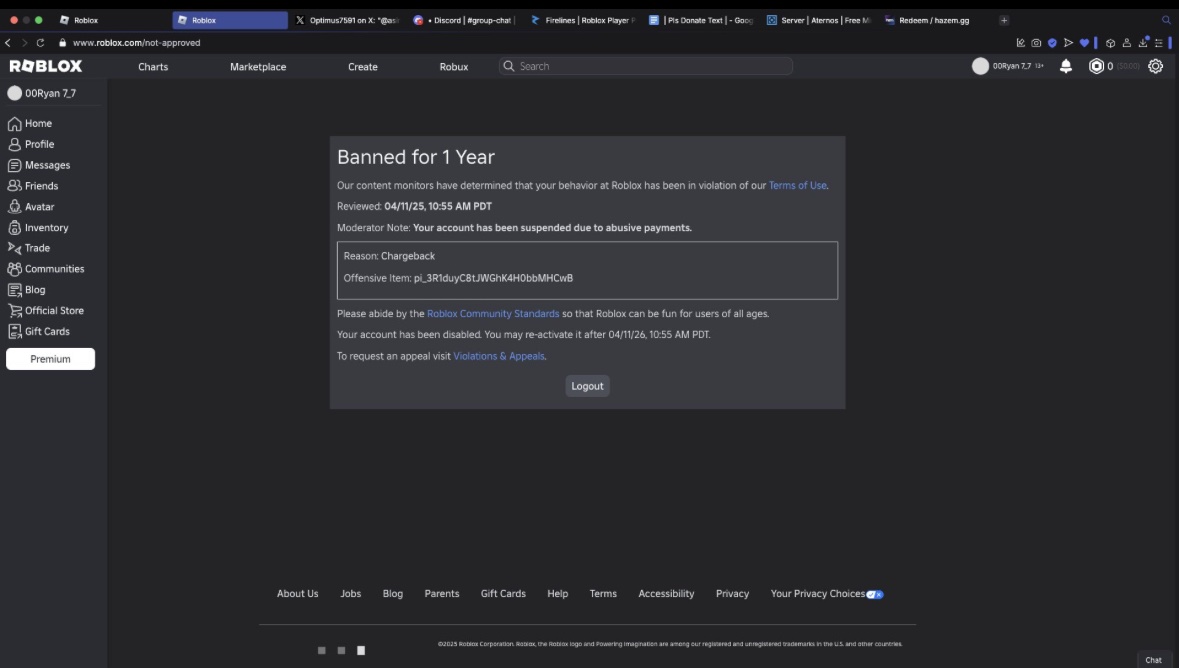Click the browser send arrow icon
Image resolution: width=1179 pixels, height=668 pixels.
coord(1068,43)
